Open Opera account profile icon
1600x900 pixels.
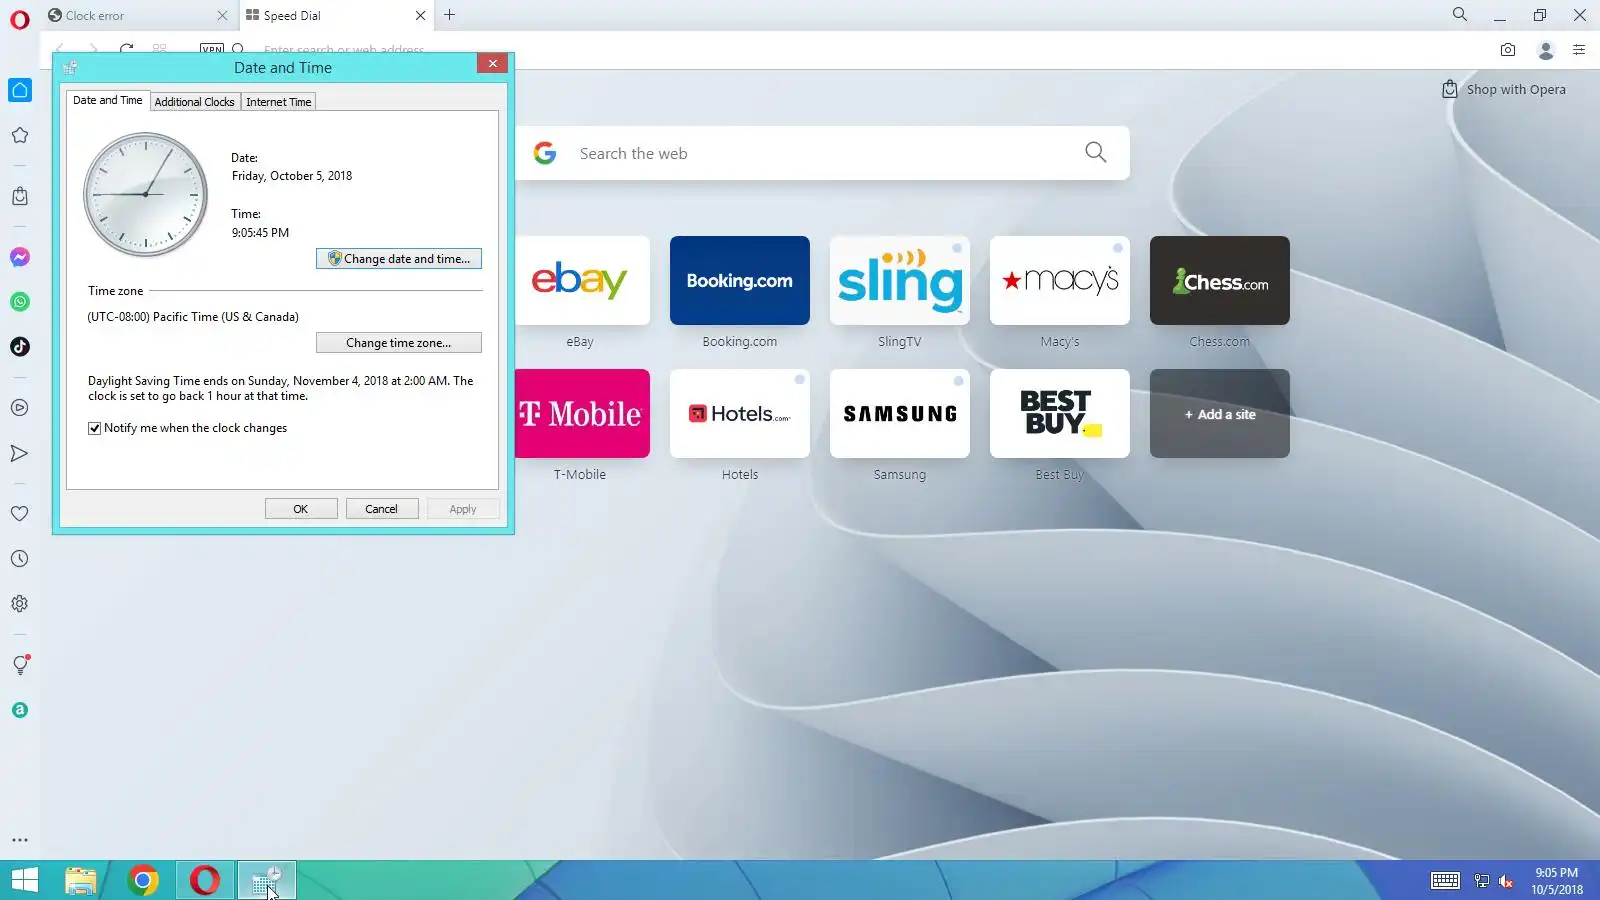[x=1546, y=50]
